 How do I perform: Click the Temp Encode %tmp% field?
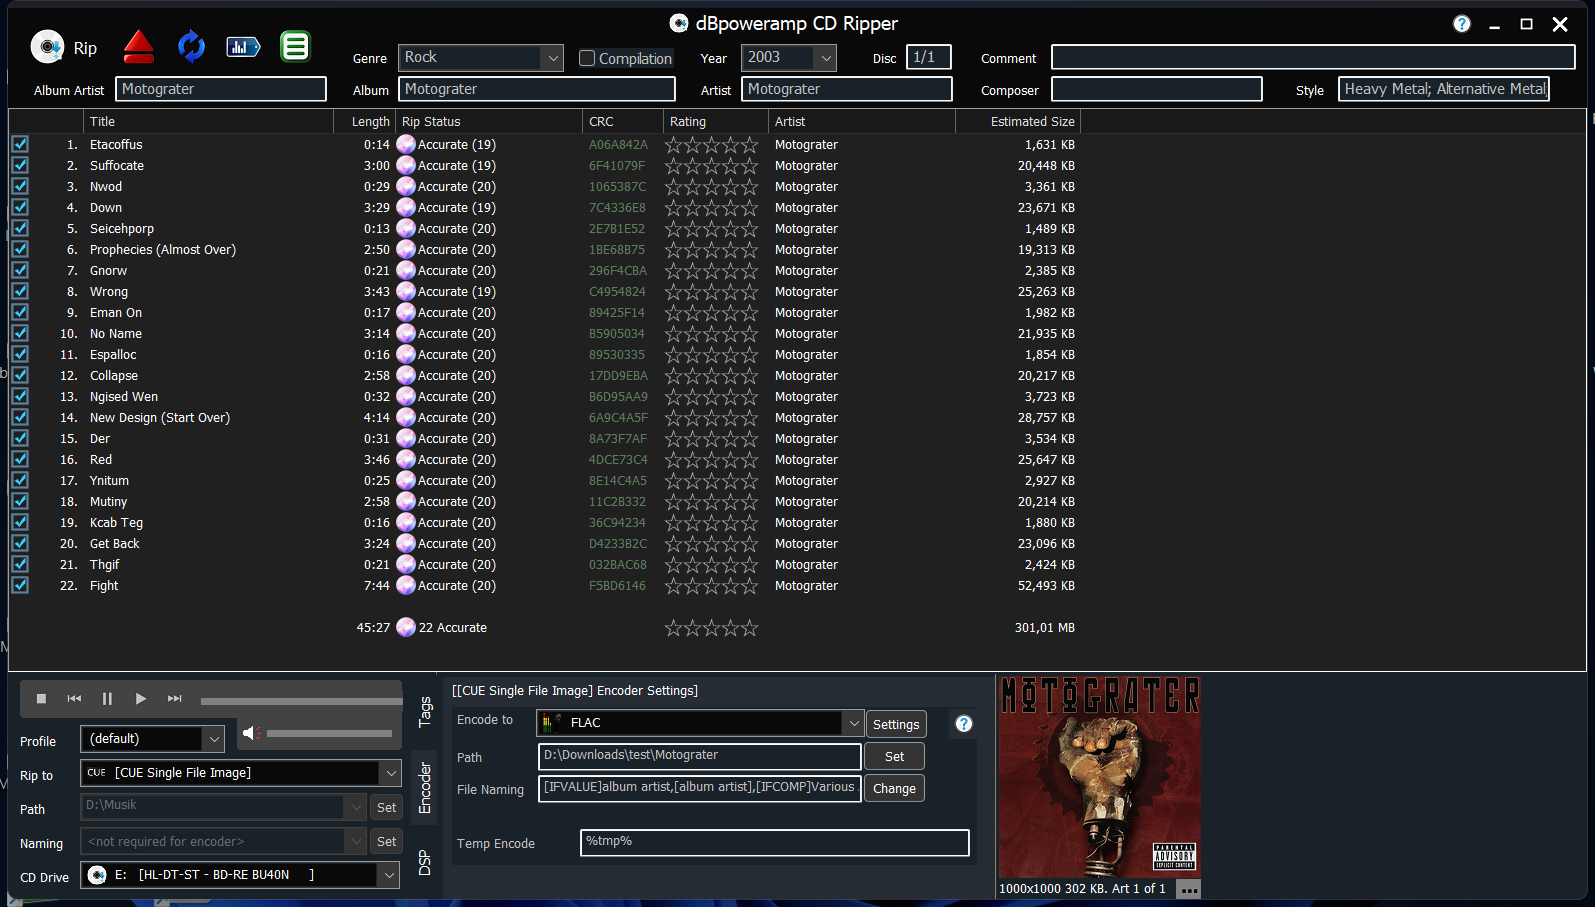(x=775, y=842)
